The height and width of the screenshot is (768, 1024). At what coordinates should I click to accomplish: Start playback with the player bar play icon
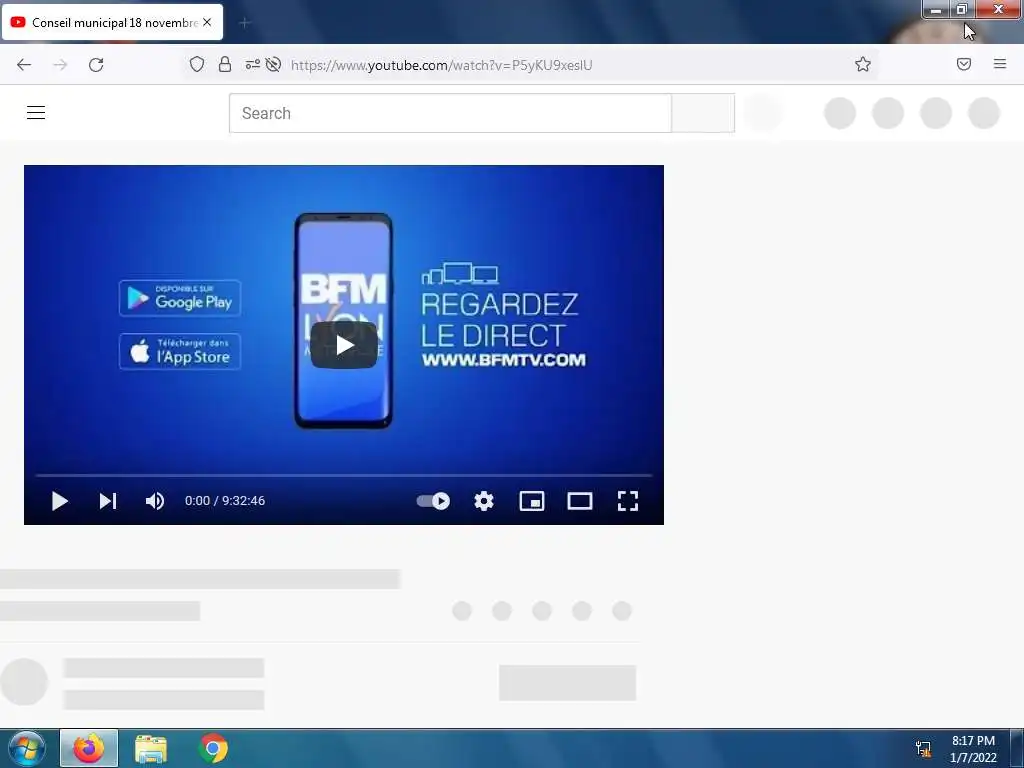[x=59, y=501]
